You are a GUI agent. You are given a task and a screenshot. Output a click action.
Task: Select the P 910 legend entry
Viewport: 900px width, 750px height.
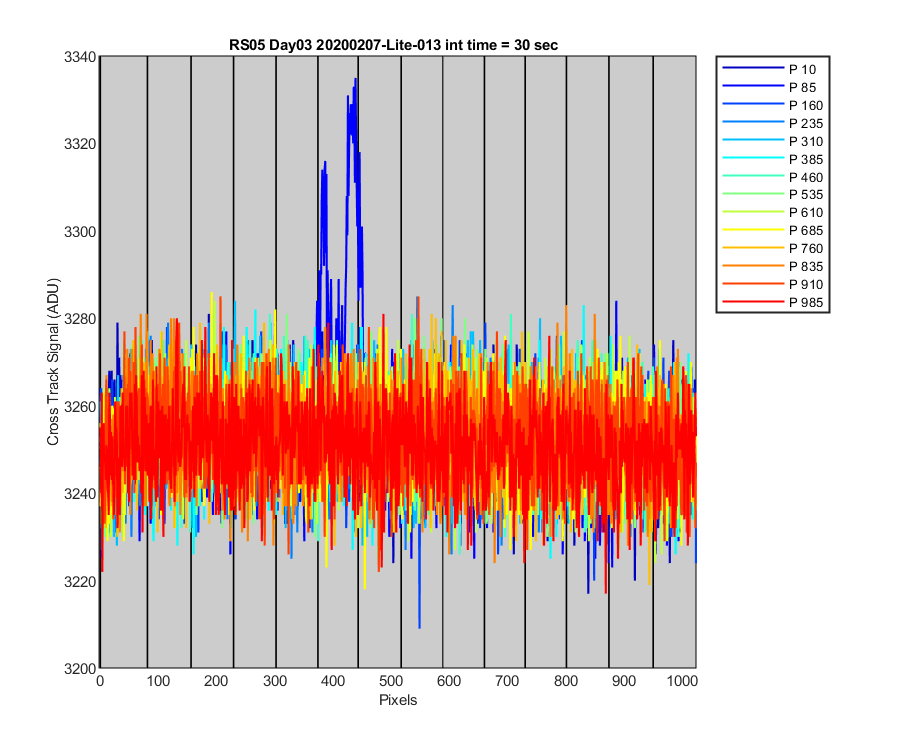click(x=773, y=284)
